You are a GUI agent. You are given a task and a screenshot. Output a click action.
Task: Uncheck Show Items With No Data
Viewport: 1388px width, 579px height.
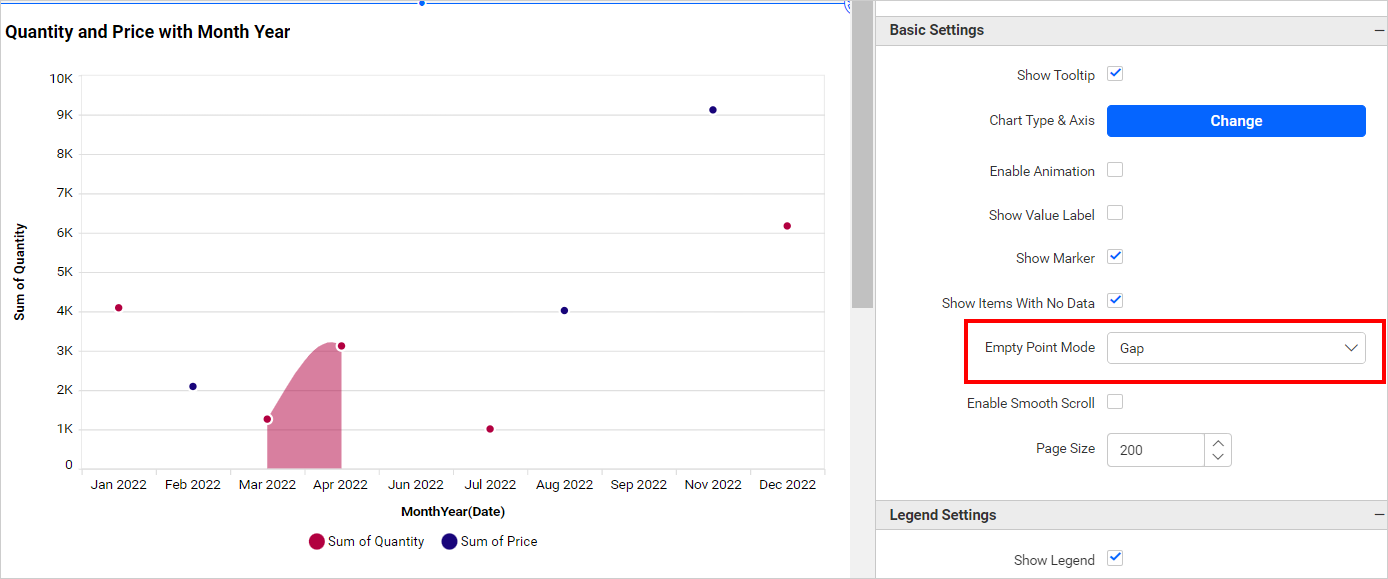pyautogui.click(x=1115, y=301)
